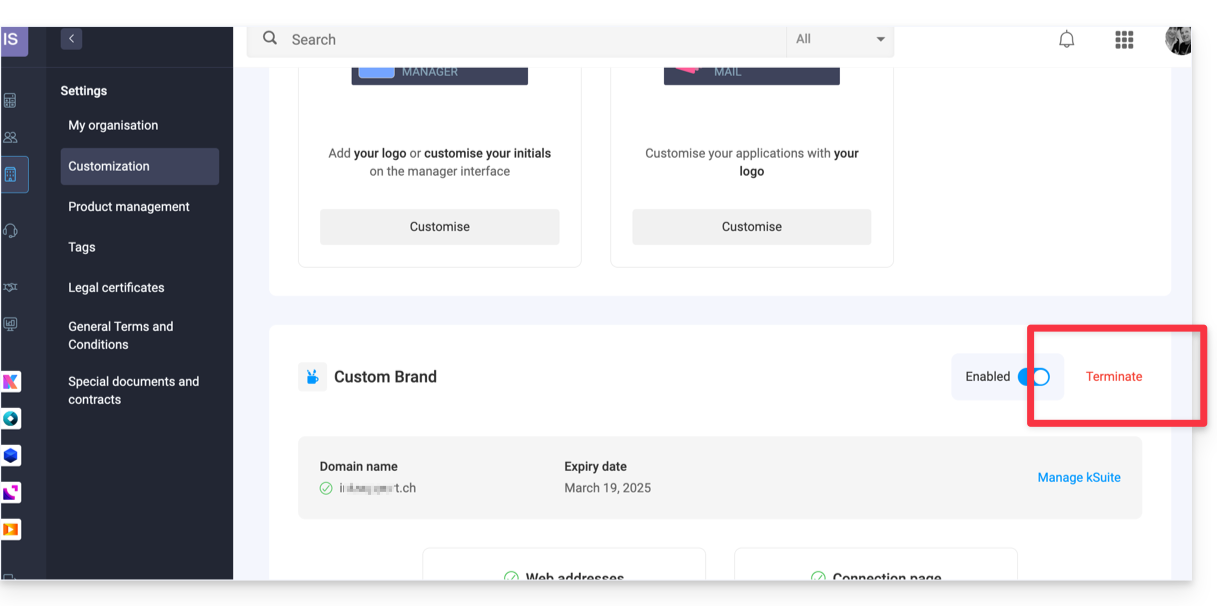Open the users icon in the sidebar
Screen dimensions: 1217x606
tap(11, 138)
